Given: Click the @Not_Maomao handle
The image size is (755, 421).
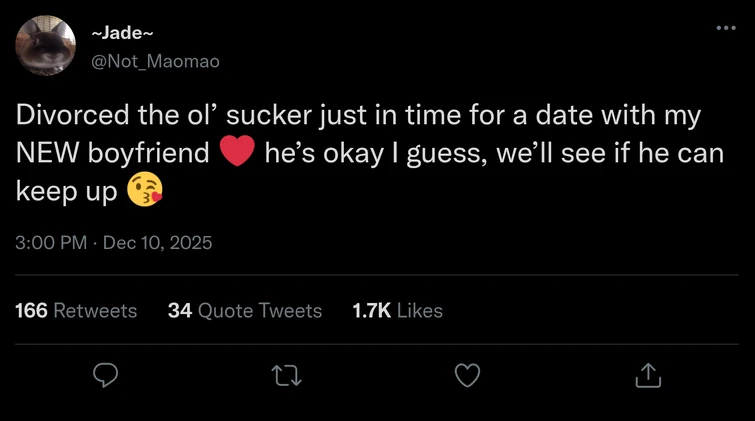Looking at the screenshot, I should pos(155,61).
